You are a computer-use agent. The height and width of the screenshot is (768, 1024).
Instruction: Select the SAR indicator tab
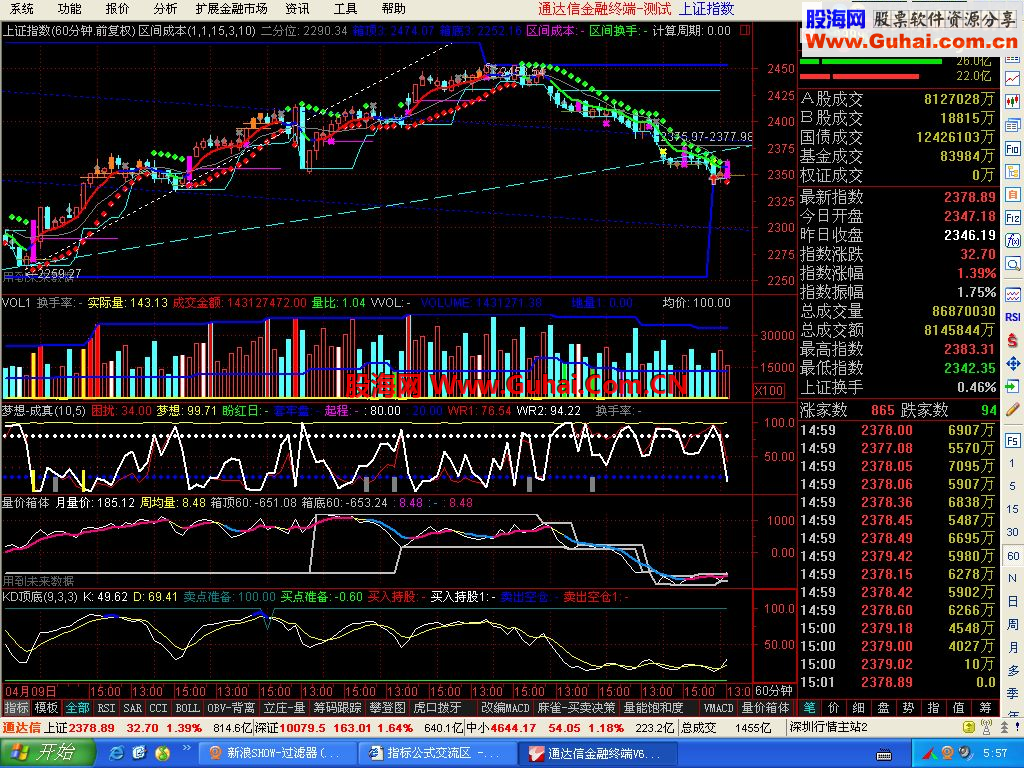[x=133, y=708]
